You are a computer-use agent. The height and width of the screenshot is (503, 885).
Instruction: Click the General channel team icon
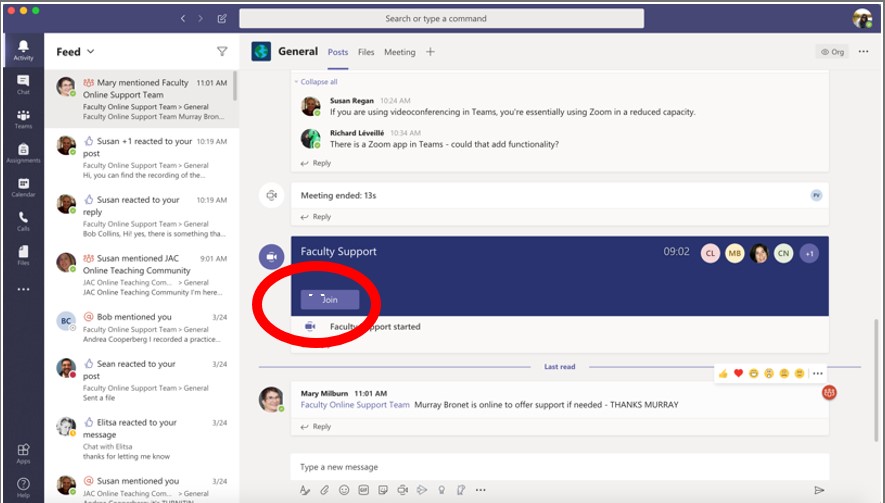261,51
